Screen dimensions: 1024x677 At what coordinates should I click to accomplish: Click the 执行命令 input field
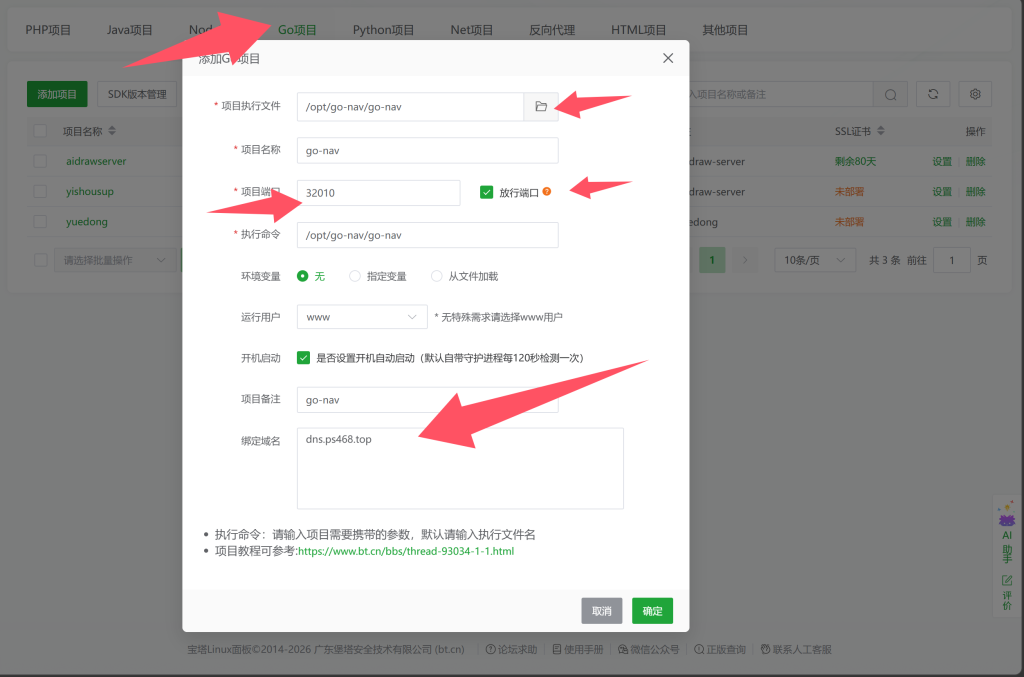428,235
